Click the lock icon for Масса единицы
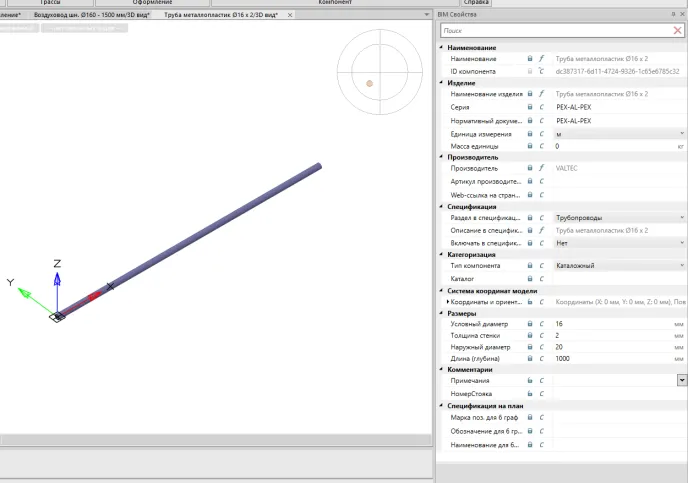Screen dimensions: 688x483 tap(530, 146)
